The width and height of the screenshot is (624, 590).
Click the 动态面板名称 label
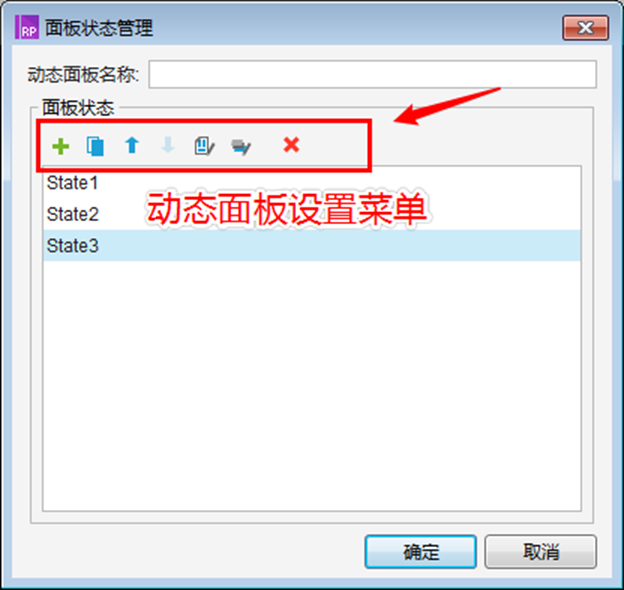pos(84,75)
